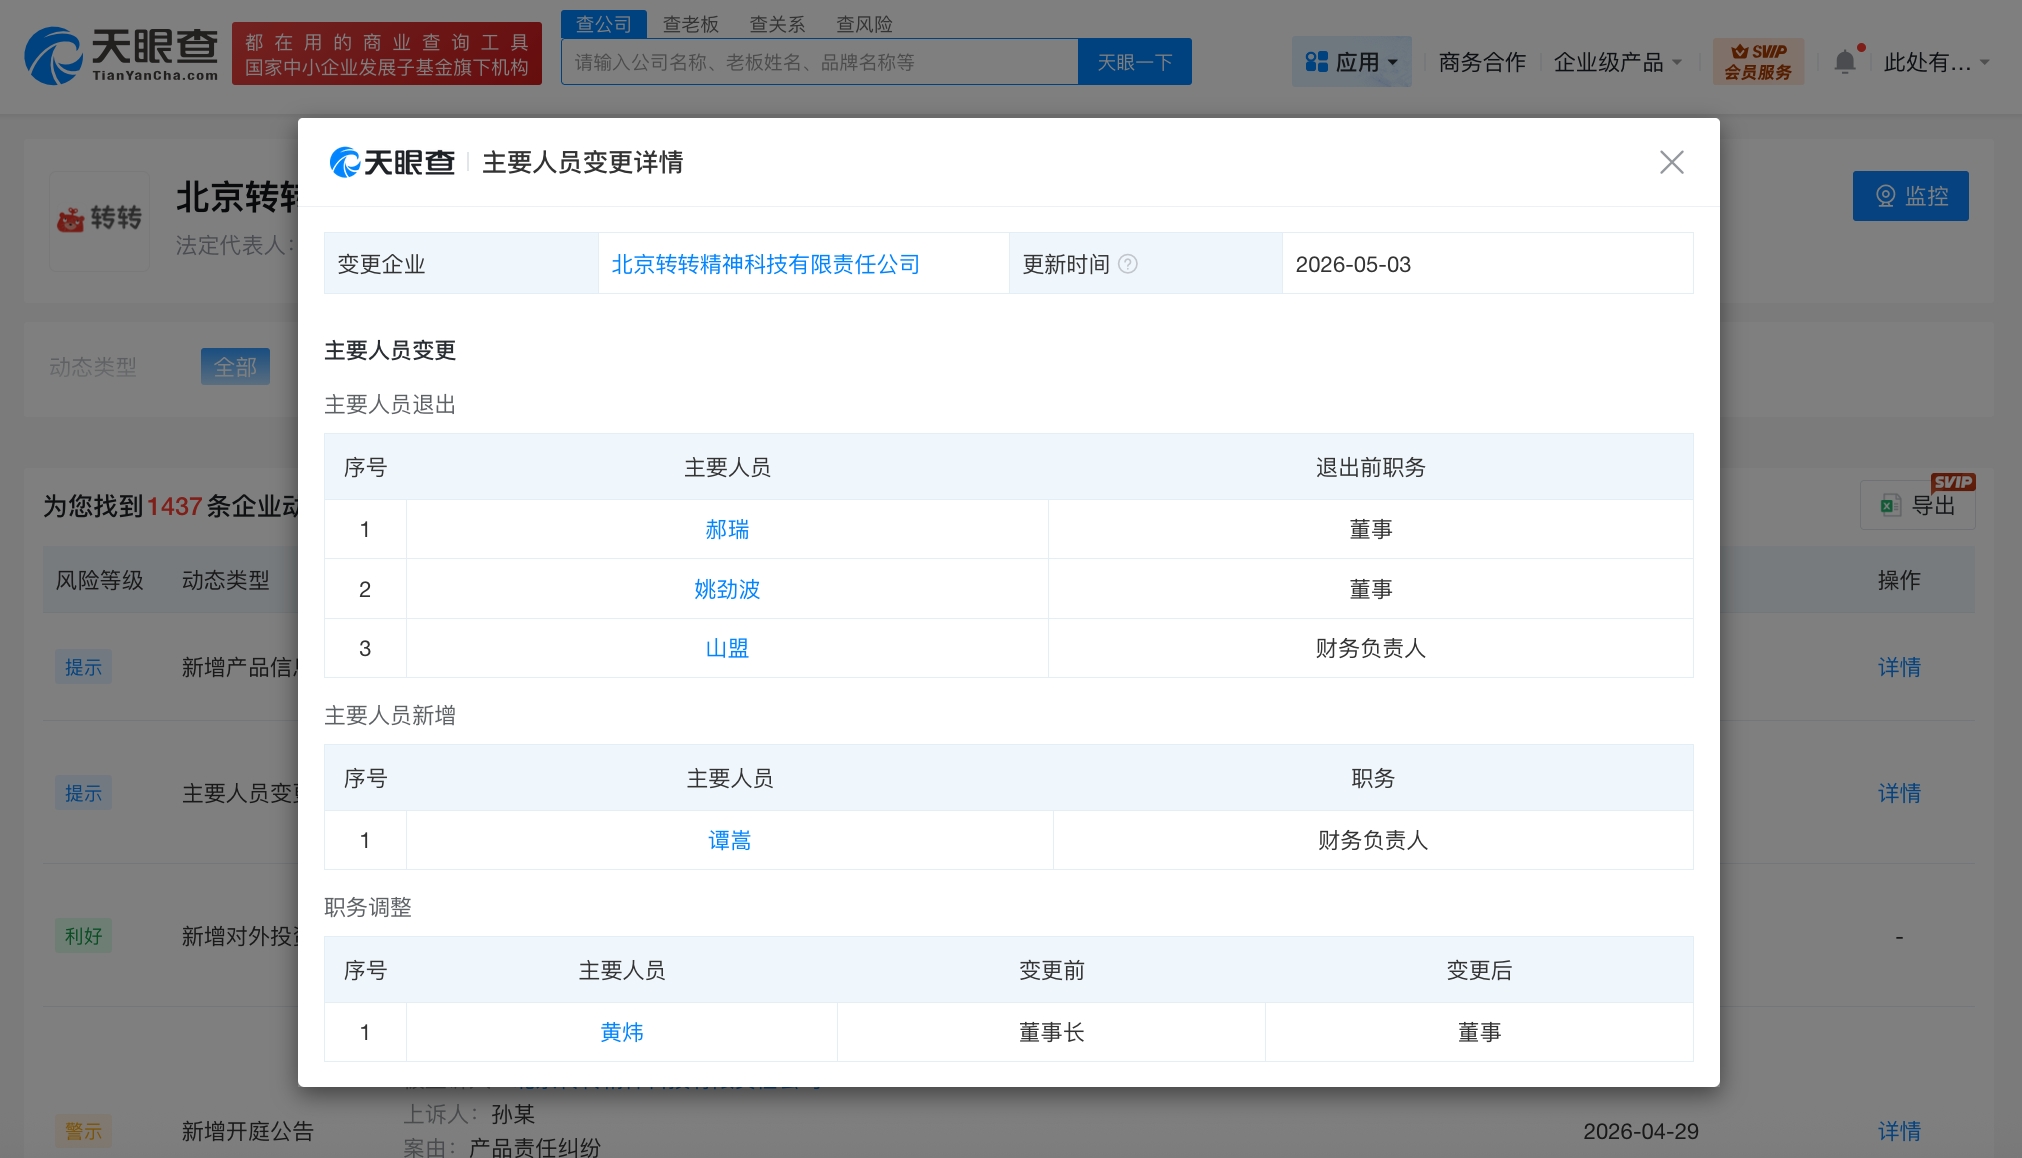This screenshot has height=1158, width=2022.
Task: Click the help icon beside 更新时间
Action: click(x=1127, y=264)
